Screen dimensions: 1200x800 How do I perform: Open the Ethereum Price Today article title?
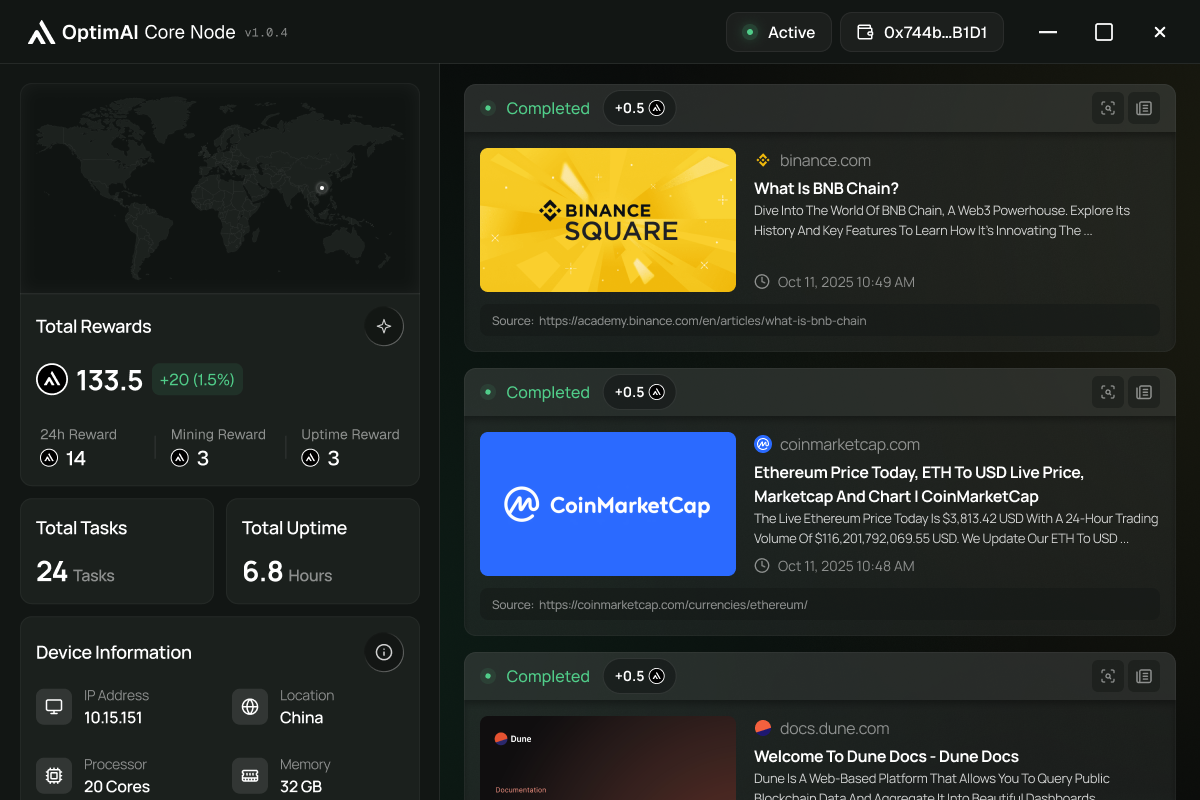(x=918, y=484)
